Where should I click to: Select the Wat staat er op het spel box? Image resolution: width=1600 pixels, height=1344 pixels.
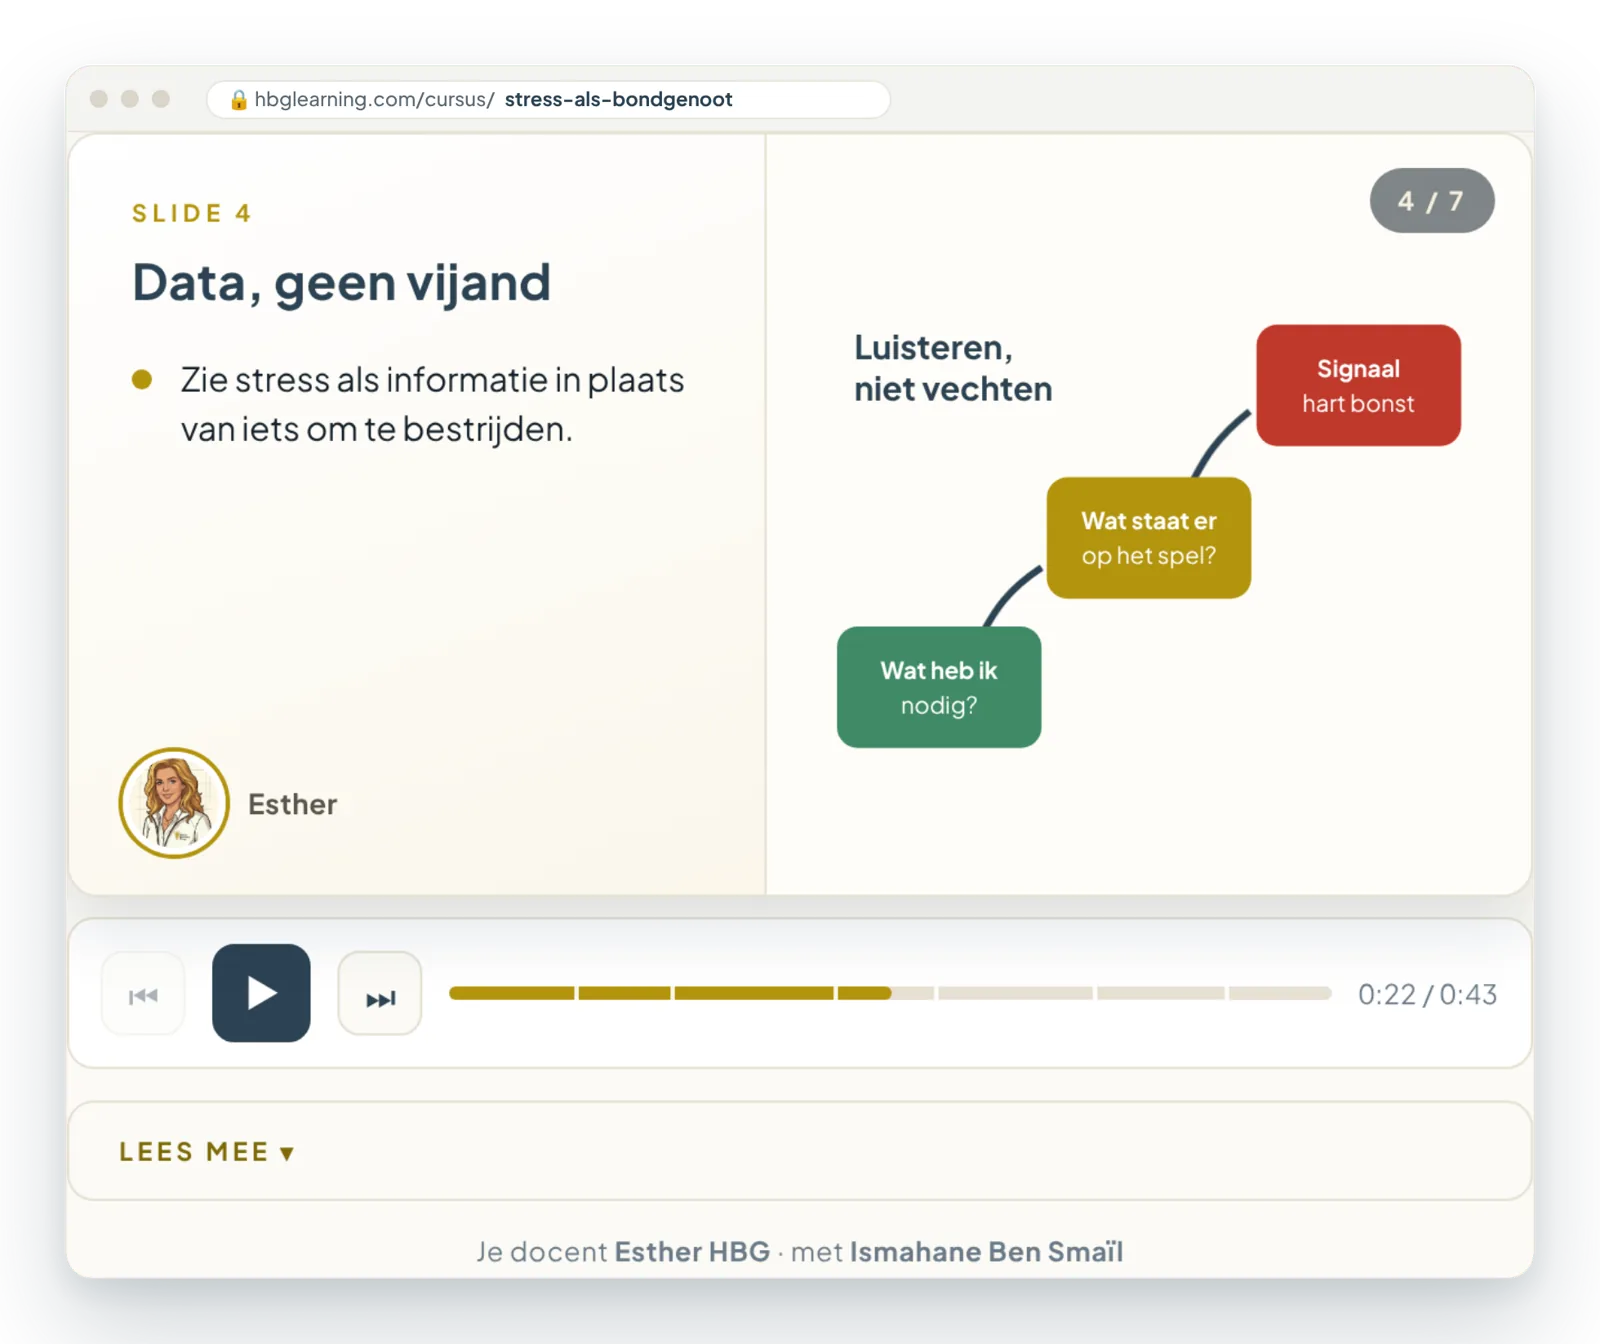pyautogui.click(x=1148, y=538)
